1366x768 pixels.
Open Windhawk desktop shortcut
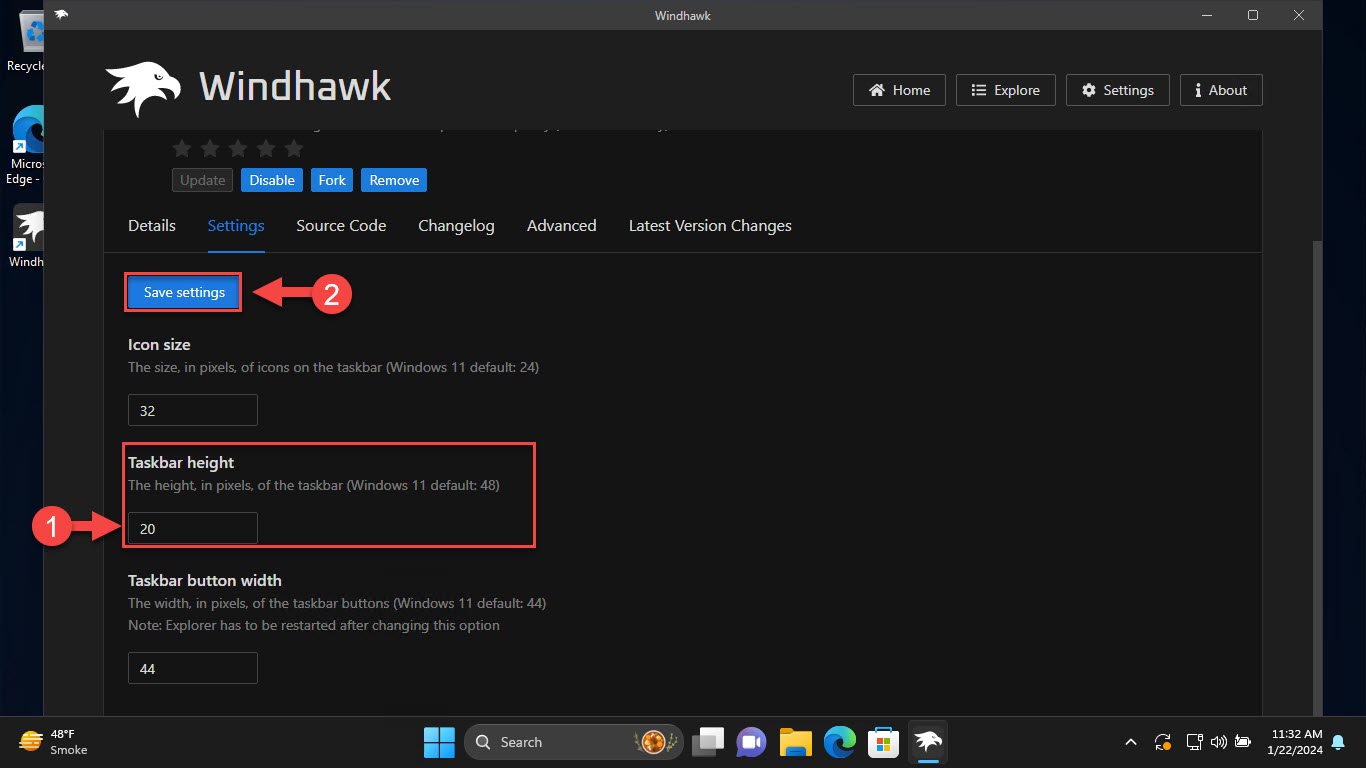tap(28, 238)
